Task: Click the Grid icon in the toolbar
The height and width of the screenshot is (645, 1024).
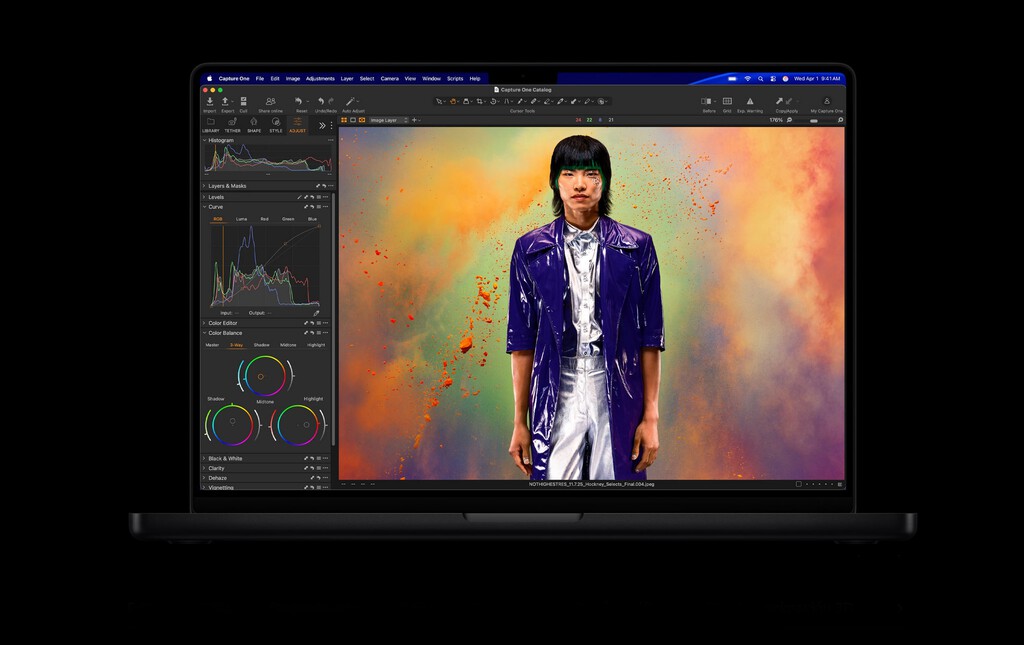Action: pyautogui.click(x=727, y=100)
